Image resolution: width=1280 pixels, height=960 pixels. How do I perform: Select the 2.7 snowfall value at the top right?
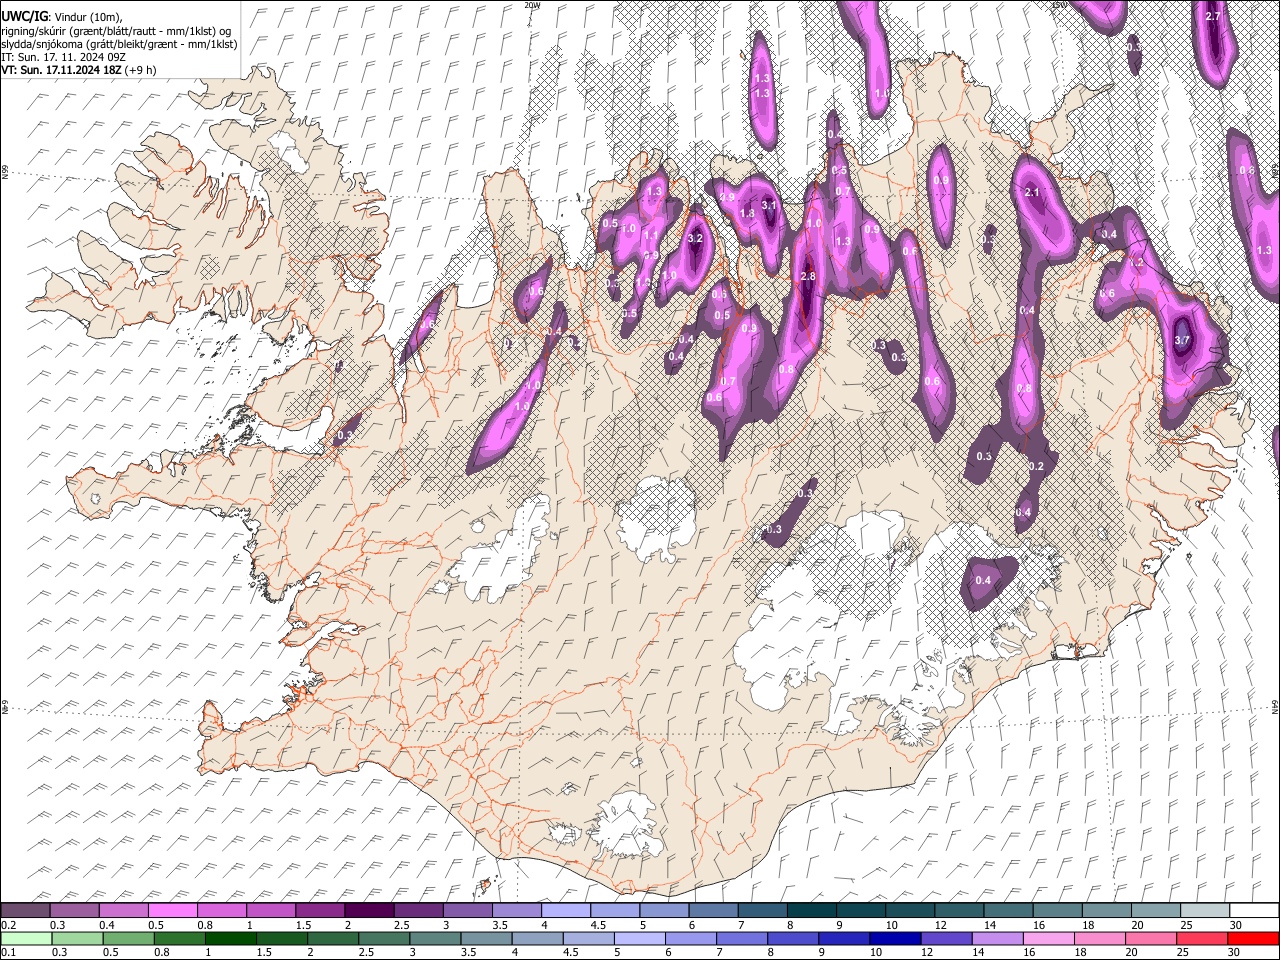(x=1214, y=17)
